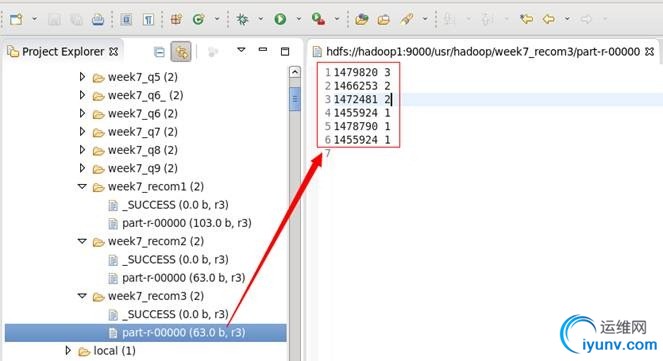Expand the week7_q8 folder
663x361 pixels.
82,150
